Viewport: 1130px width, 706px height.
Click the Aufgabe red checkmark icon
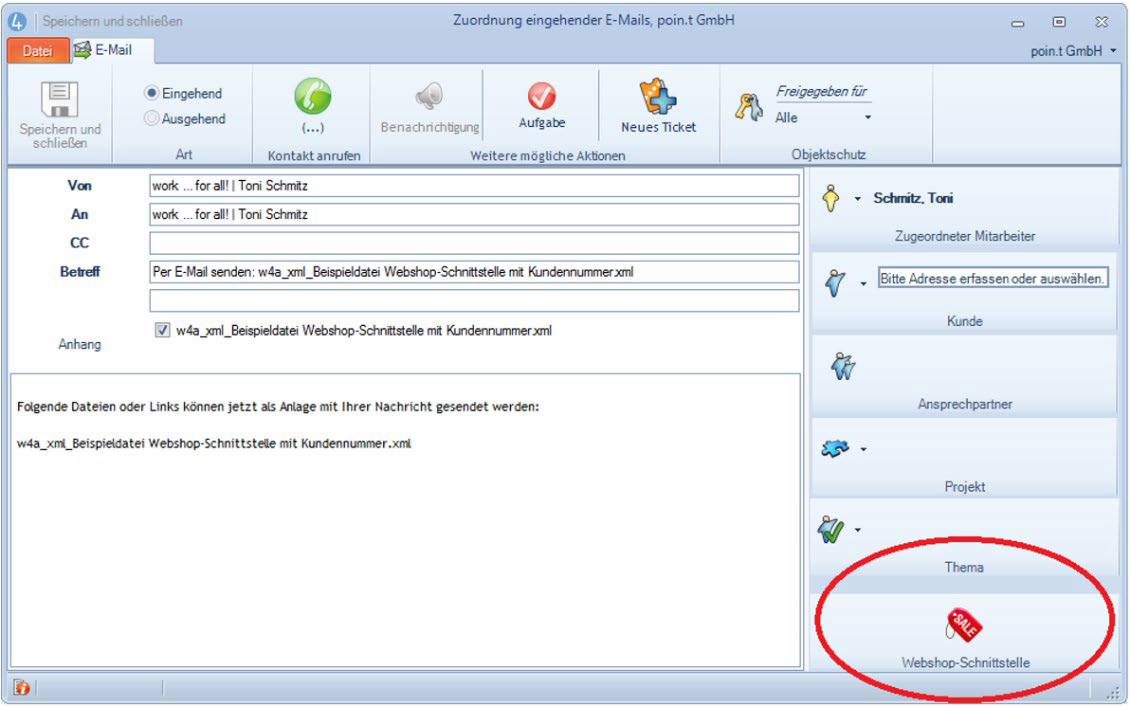tap(542, 96)
